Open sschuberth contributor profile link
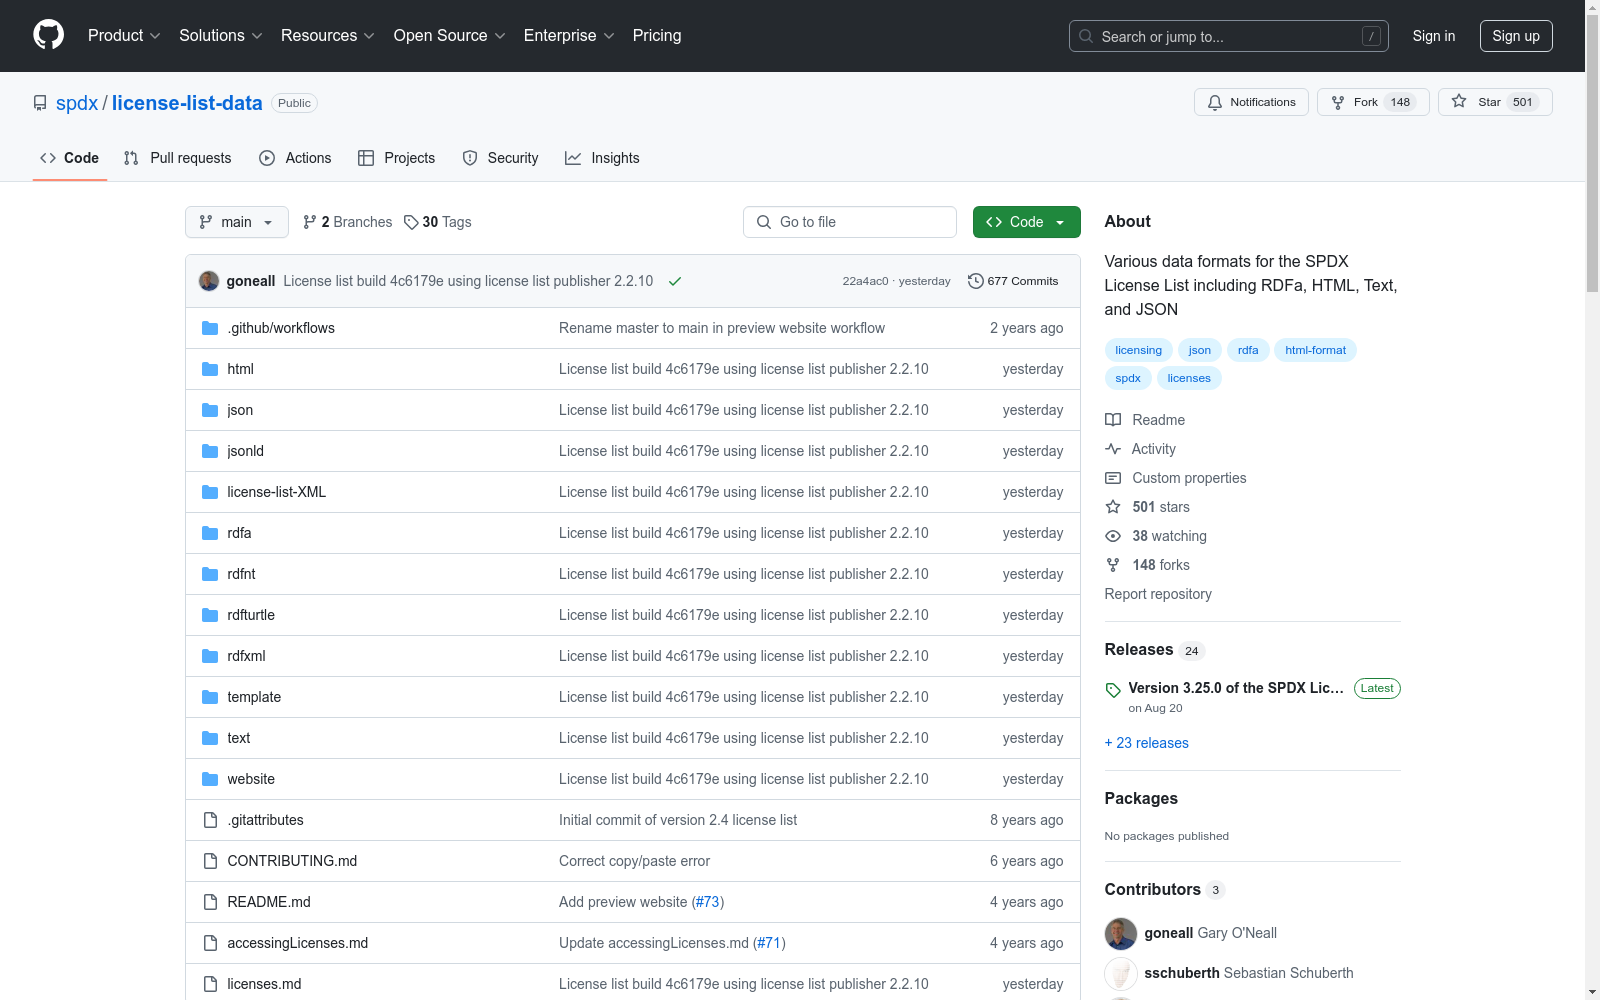This screenshot has height=1000, width=1600. pyautogui.click(x=1182, y=973)
